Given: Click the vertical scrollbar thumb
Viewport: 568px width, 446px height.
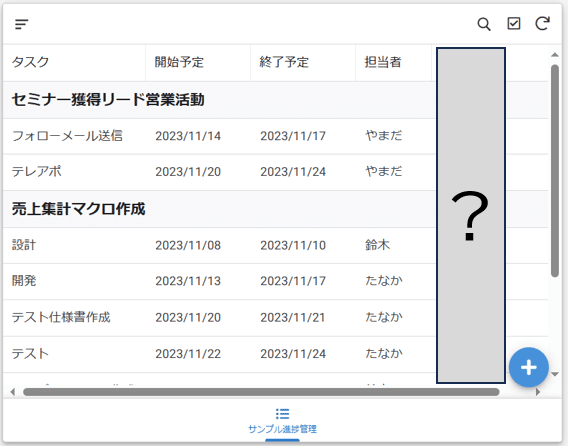Looking at the screenshot, I should click(555, 171).
